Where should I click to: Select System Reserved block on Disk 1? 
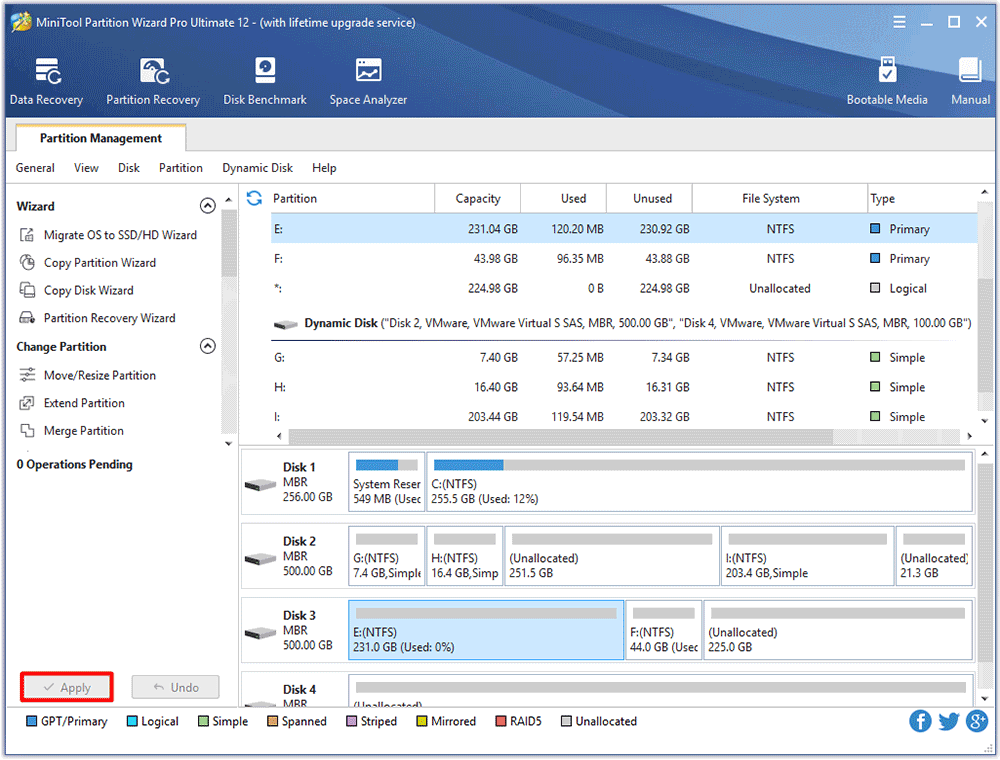386,481
